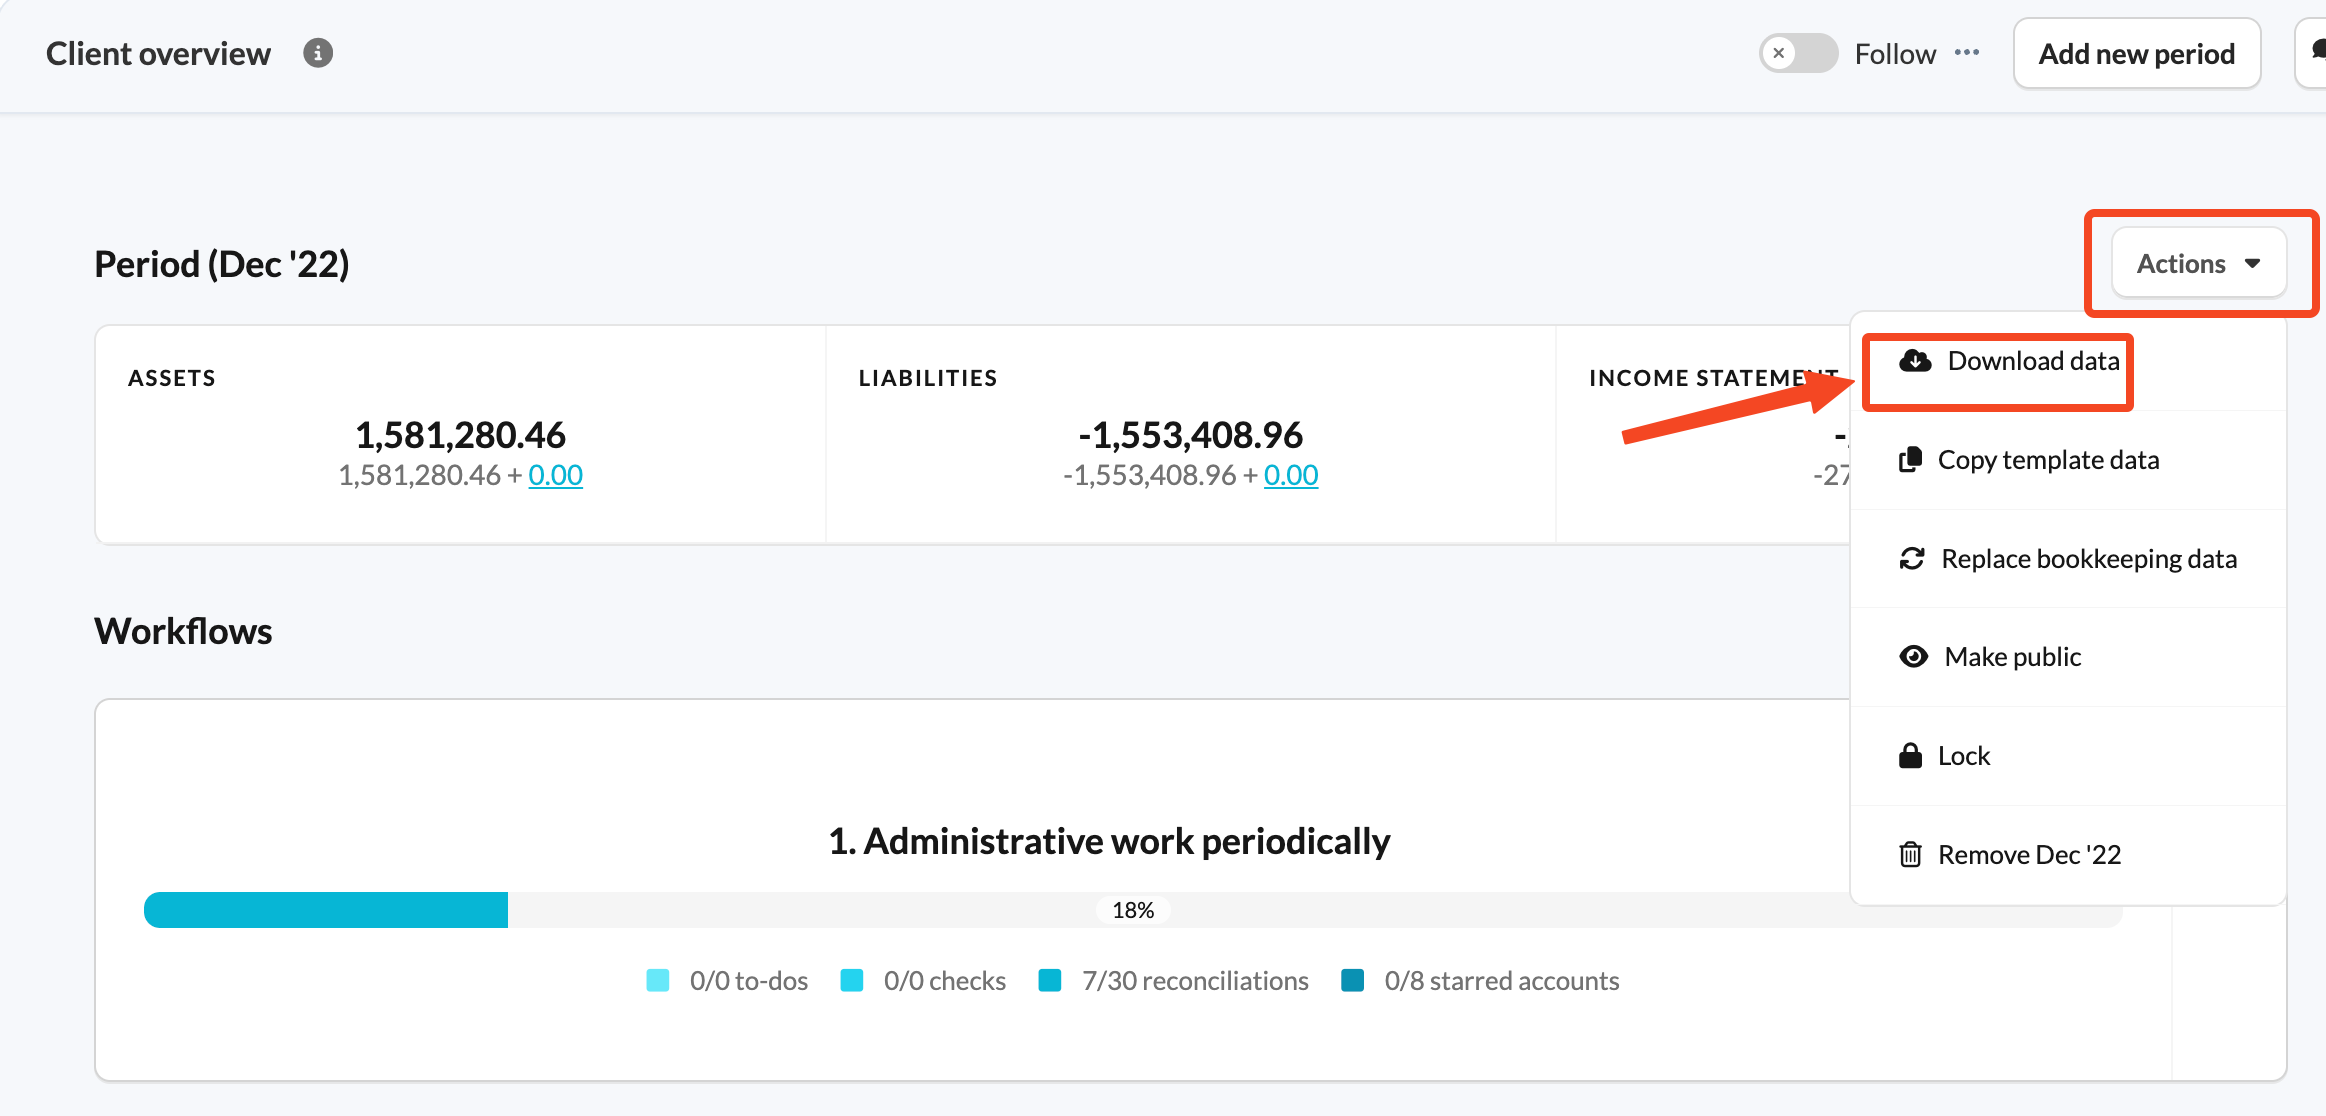Click the Download data cloud icon
Viewport: 2326px width, 1116px height.
pyautogui.click(x=1915, y=361)
